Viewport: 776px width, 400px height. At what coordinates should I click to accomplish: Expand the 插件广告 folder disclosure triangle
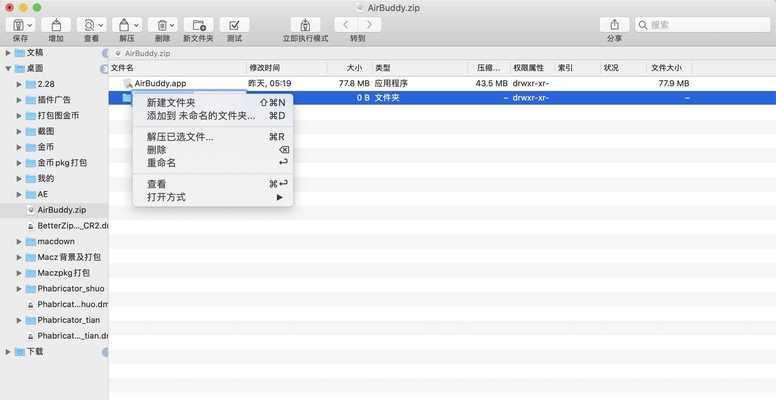tap(19, 100)
